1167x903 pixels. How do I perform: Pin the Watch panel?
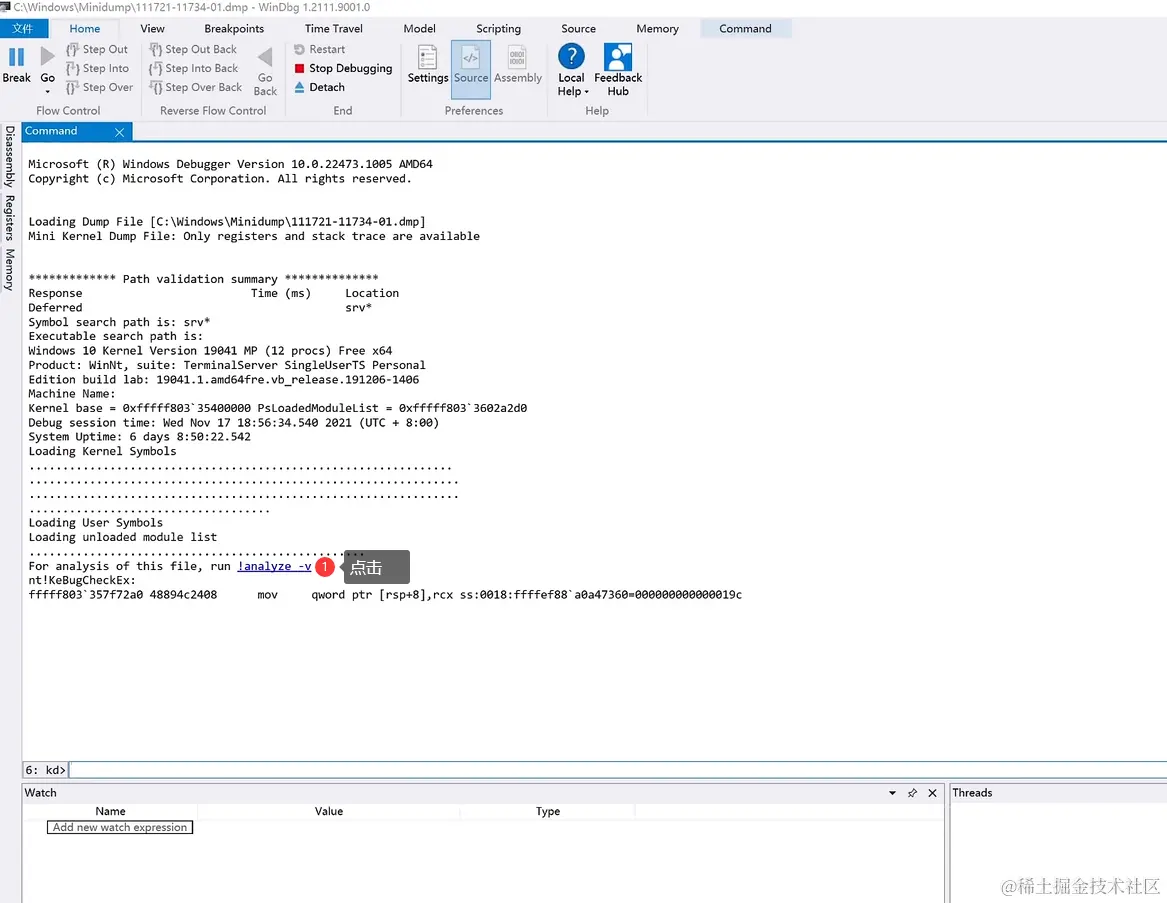(x=912, y=793)
